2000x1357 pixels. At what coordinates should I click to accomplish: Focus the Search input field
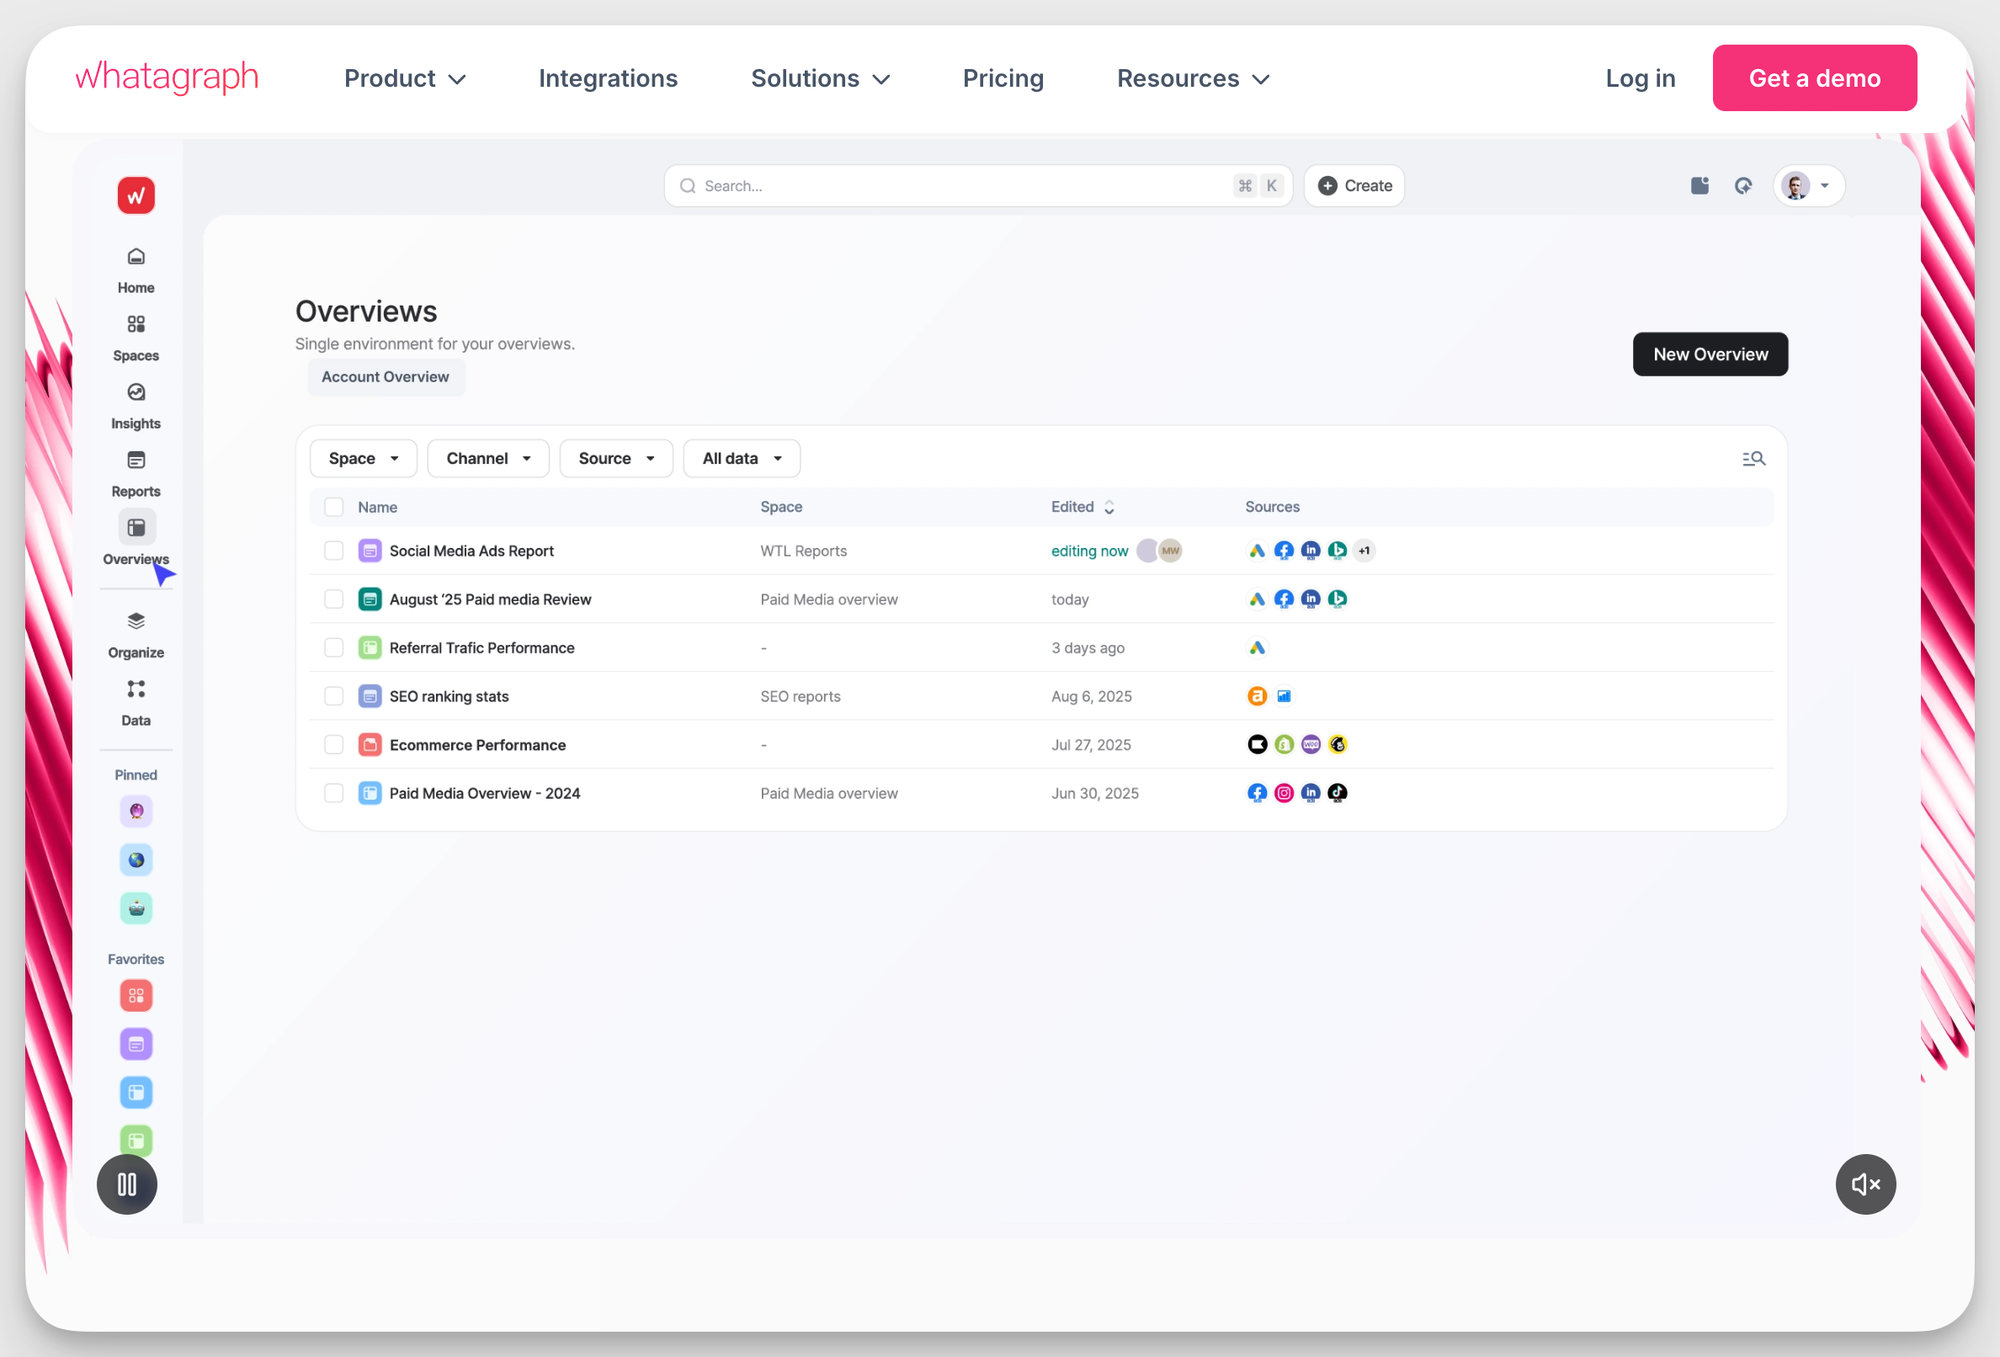pyautogui.click(x=978, y=186)
